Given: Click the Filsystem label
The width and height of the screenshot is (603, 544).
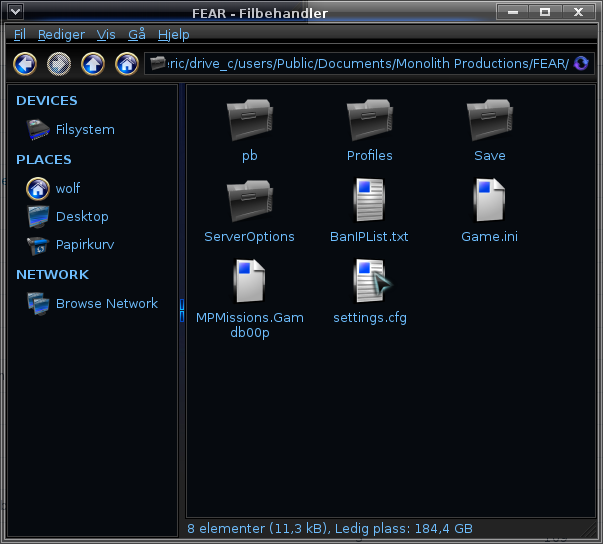Looking at the screenshot, I should click(x=85, y=130).
